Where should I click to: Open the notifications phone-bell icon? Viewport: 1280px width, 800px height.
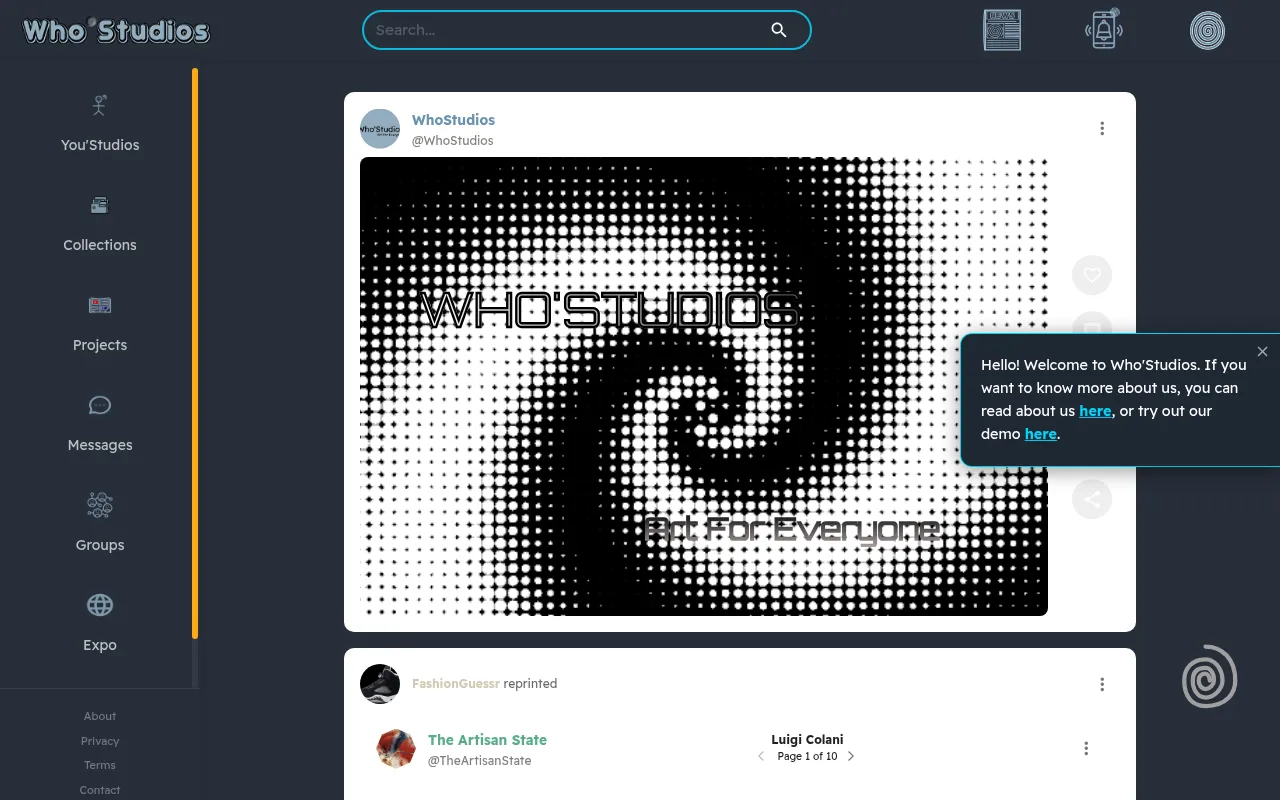(x=1104, y=29)
